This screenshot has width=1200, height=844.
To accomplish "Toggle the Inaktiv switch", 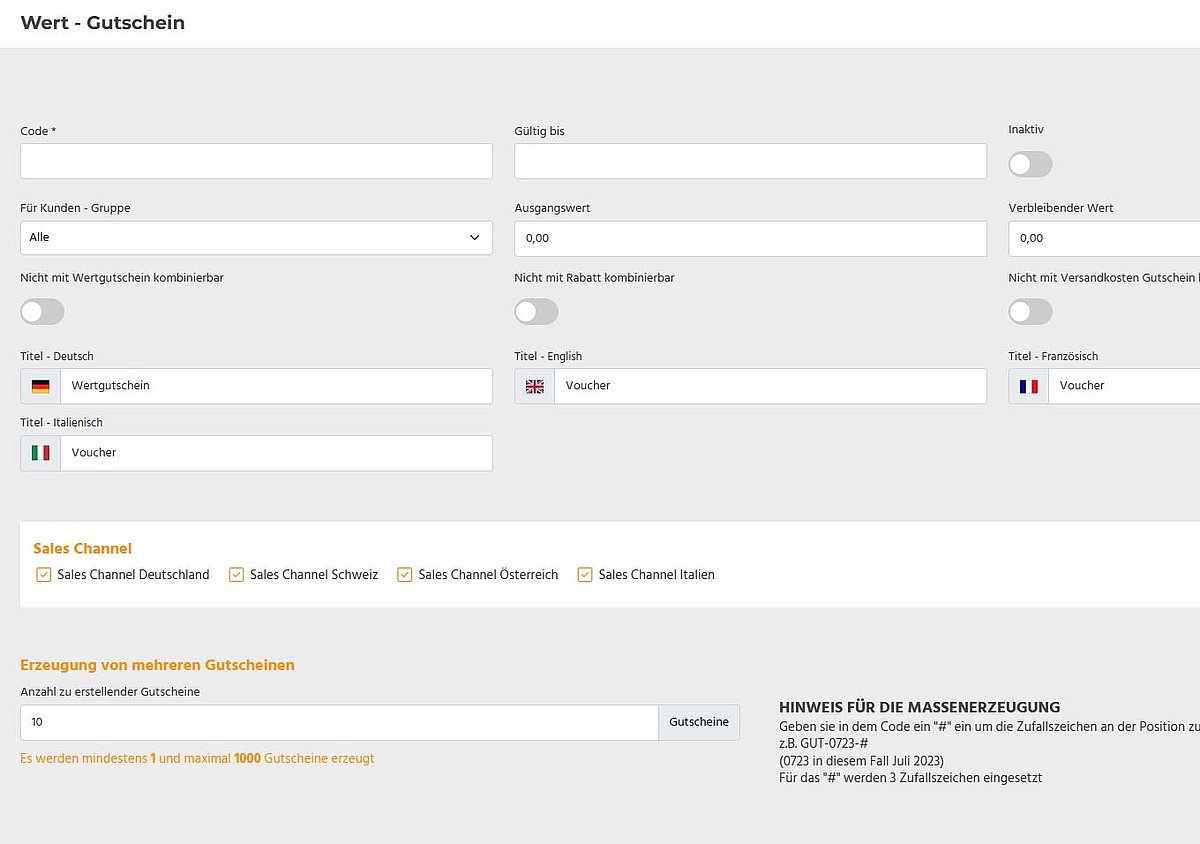I will coord(1030,164).
